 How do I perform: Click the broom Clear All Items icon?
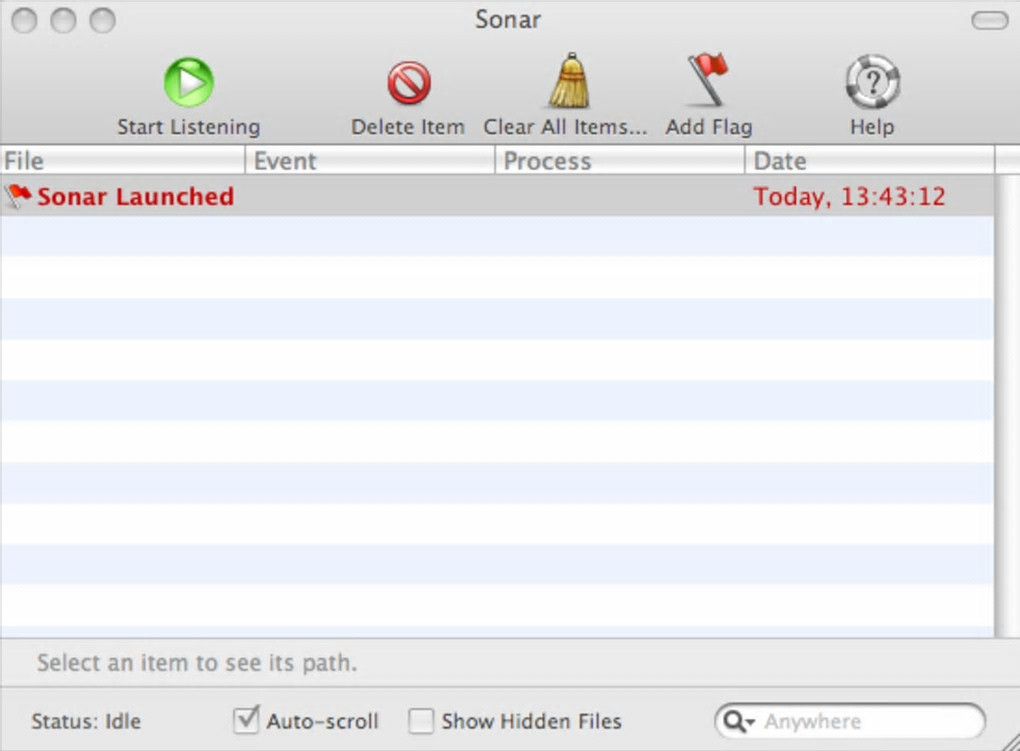point(569,81)
